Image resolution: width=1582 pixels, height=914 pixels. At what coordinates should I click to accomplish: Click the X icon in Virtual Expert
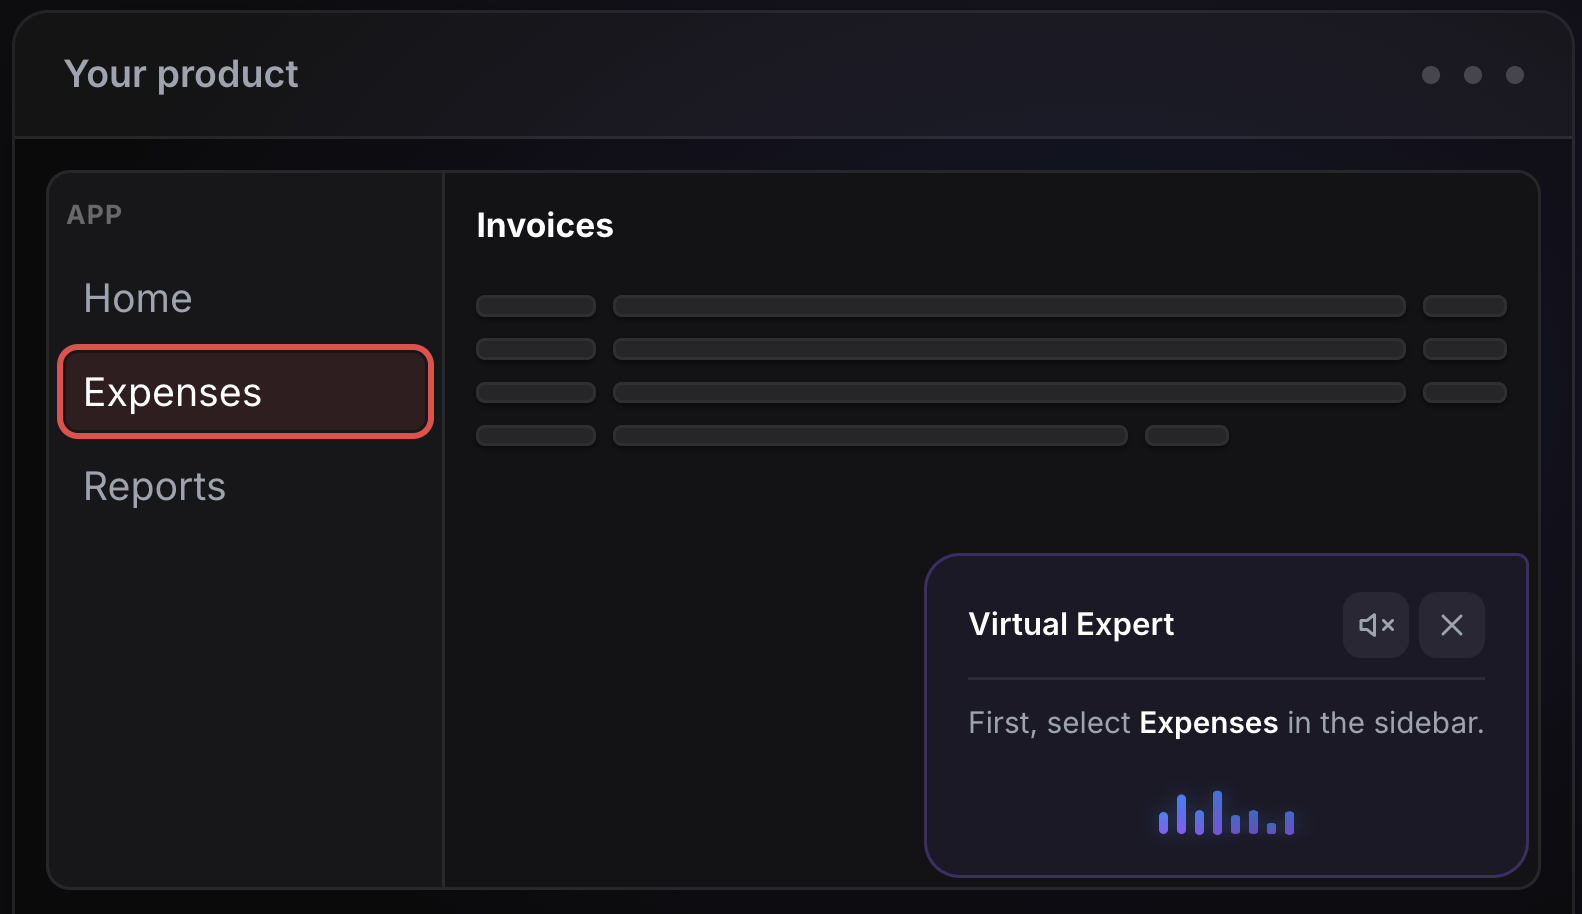1451,625
